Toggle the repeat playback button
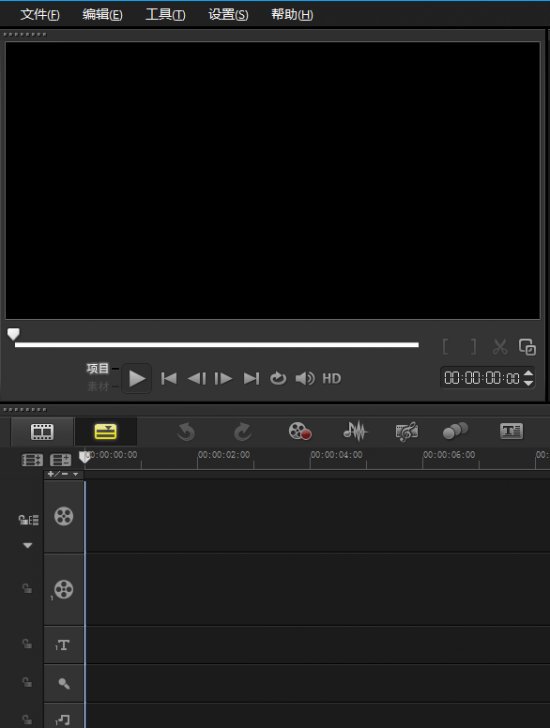Image resolution: width=550 pixels, height=728 pixels. coord(278,378)
